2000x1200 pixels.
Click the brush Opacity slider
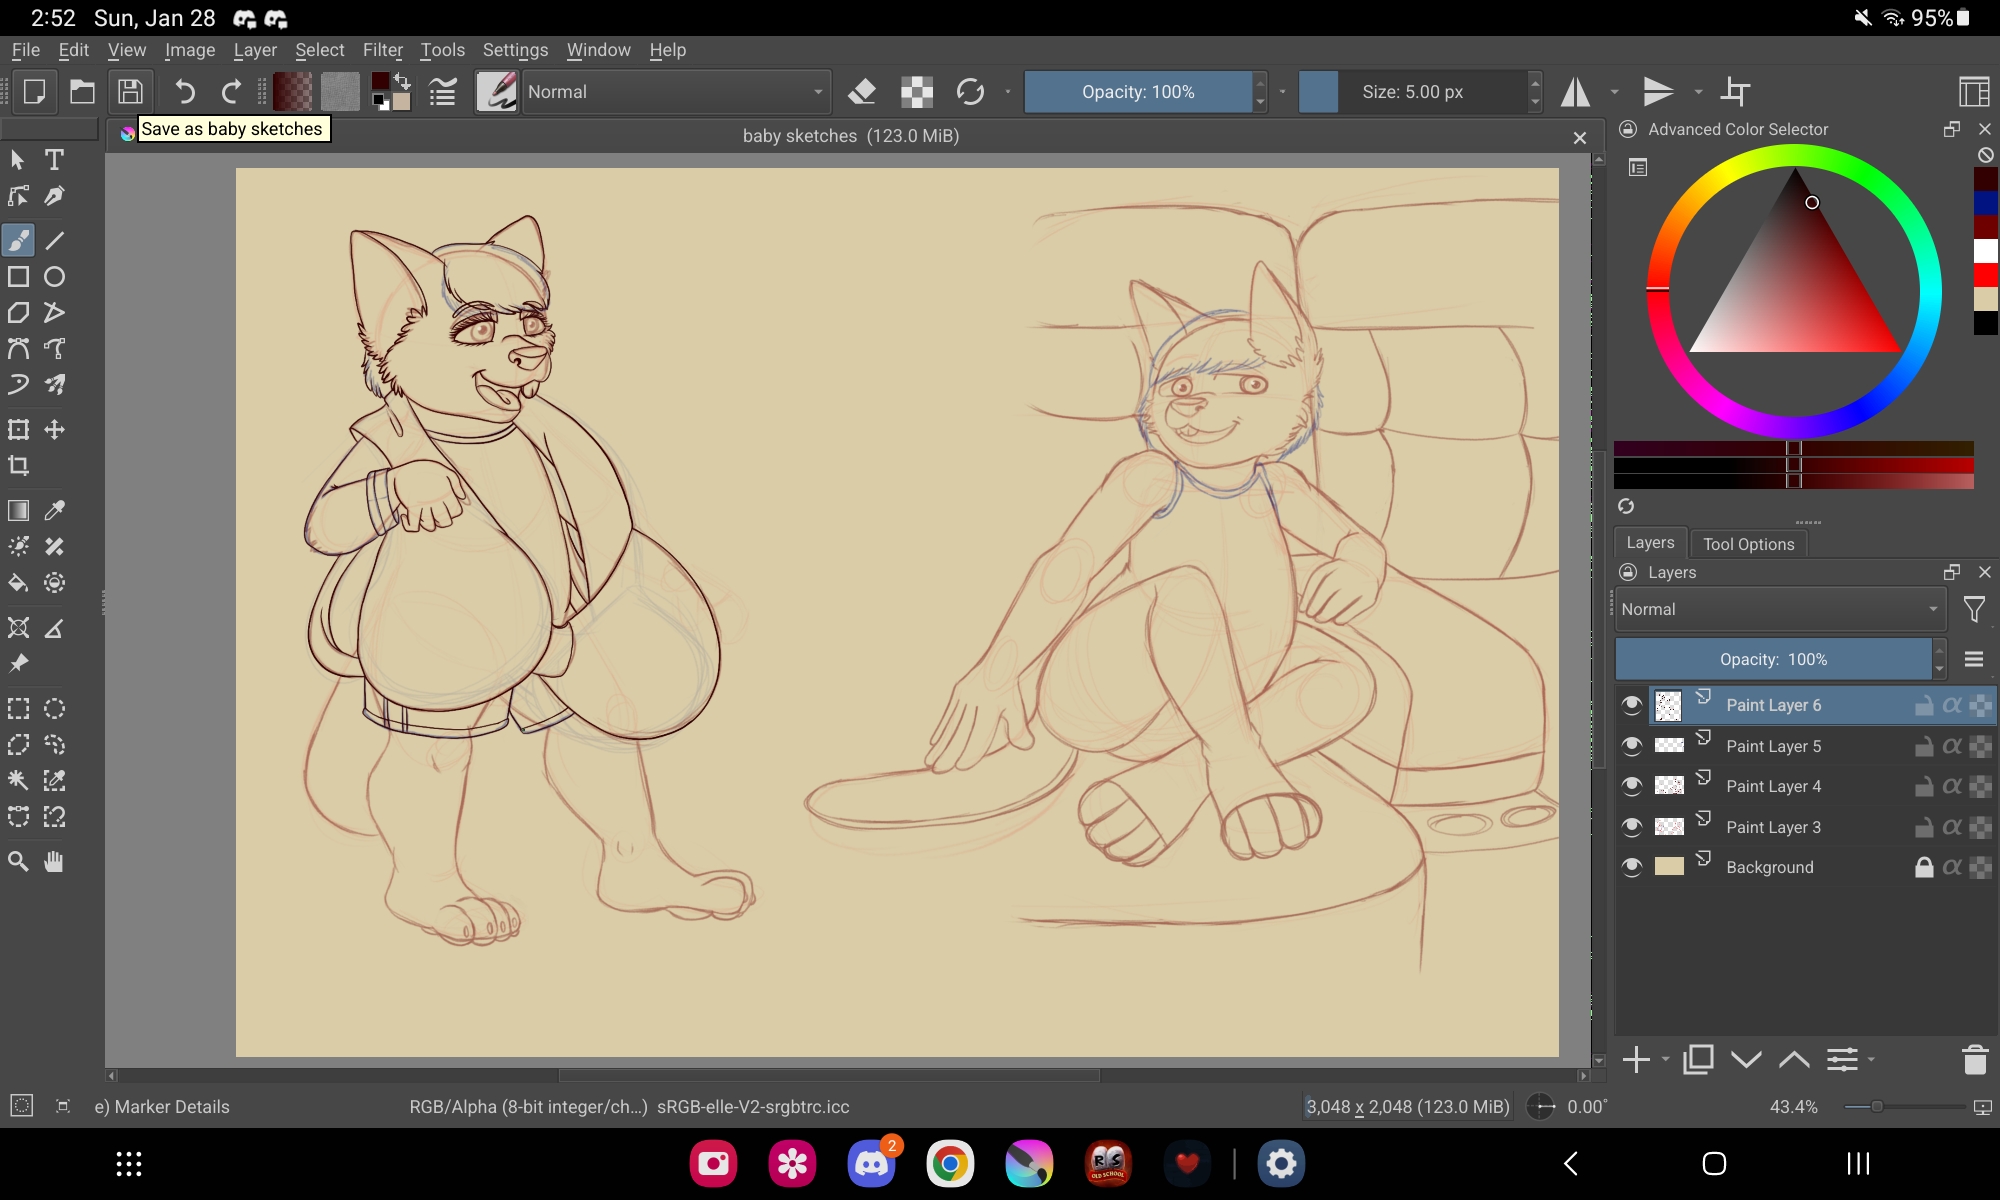1138,92
